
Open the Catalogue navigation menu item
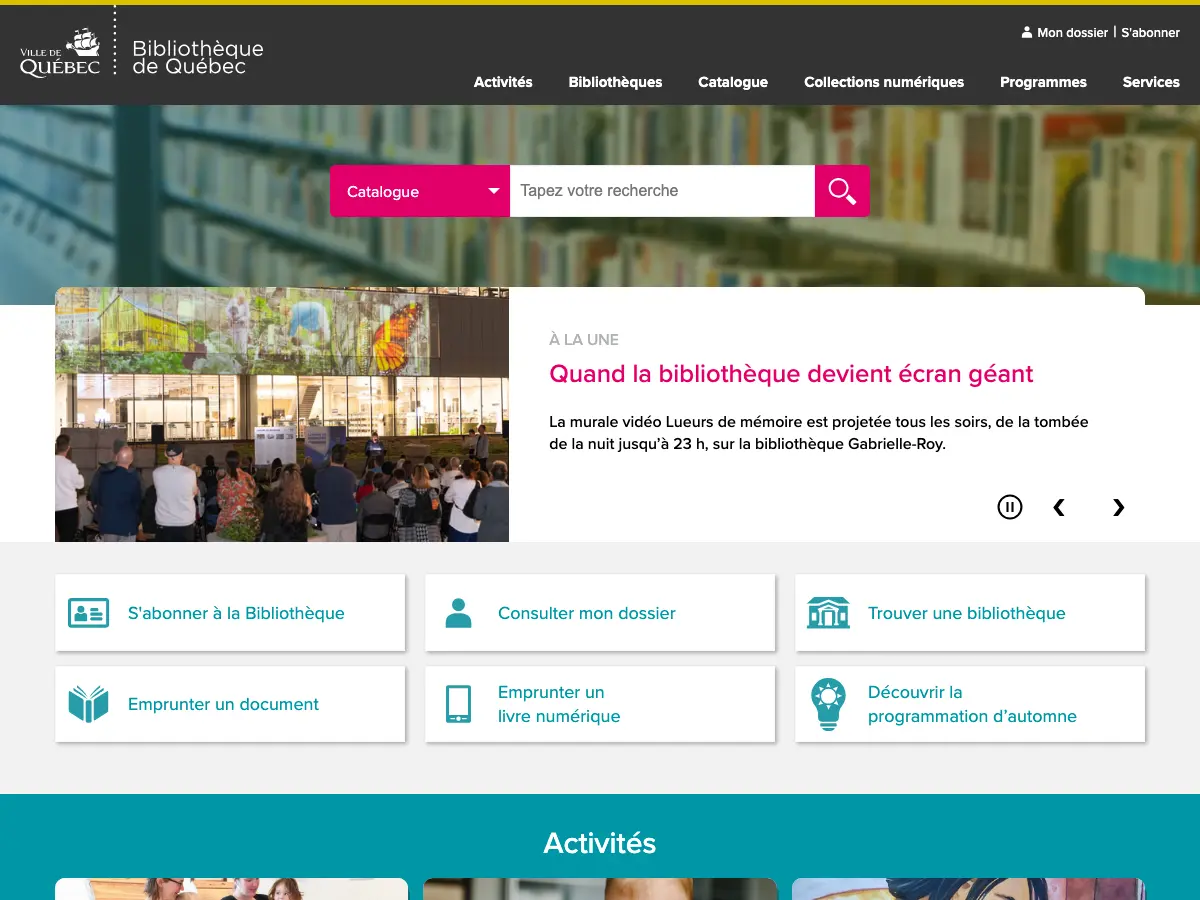tap(733, 82)
